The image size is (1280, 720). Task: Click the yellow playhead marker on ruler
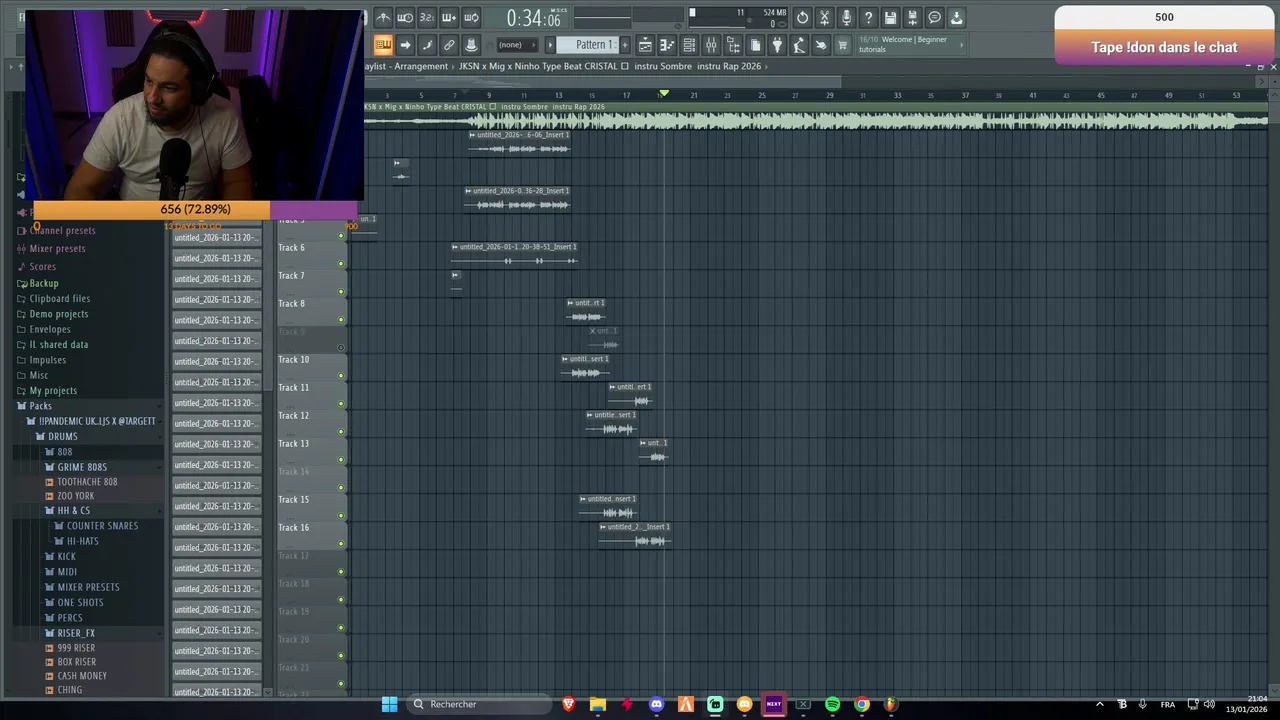pyautogui.click(x=663, y=94)
